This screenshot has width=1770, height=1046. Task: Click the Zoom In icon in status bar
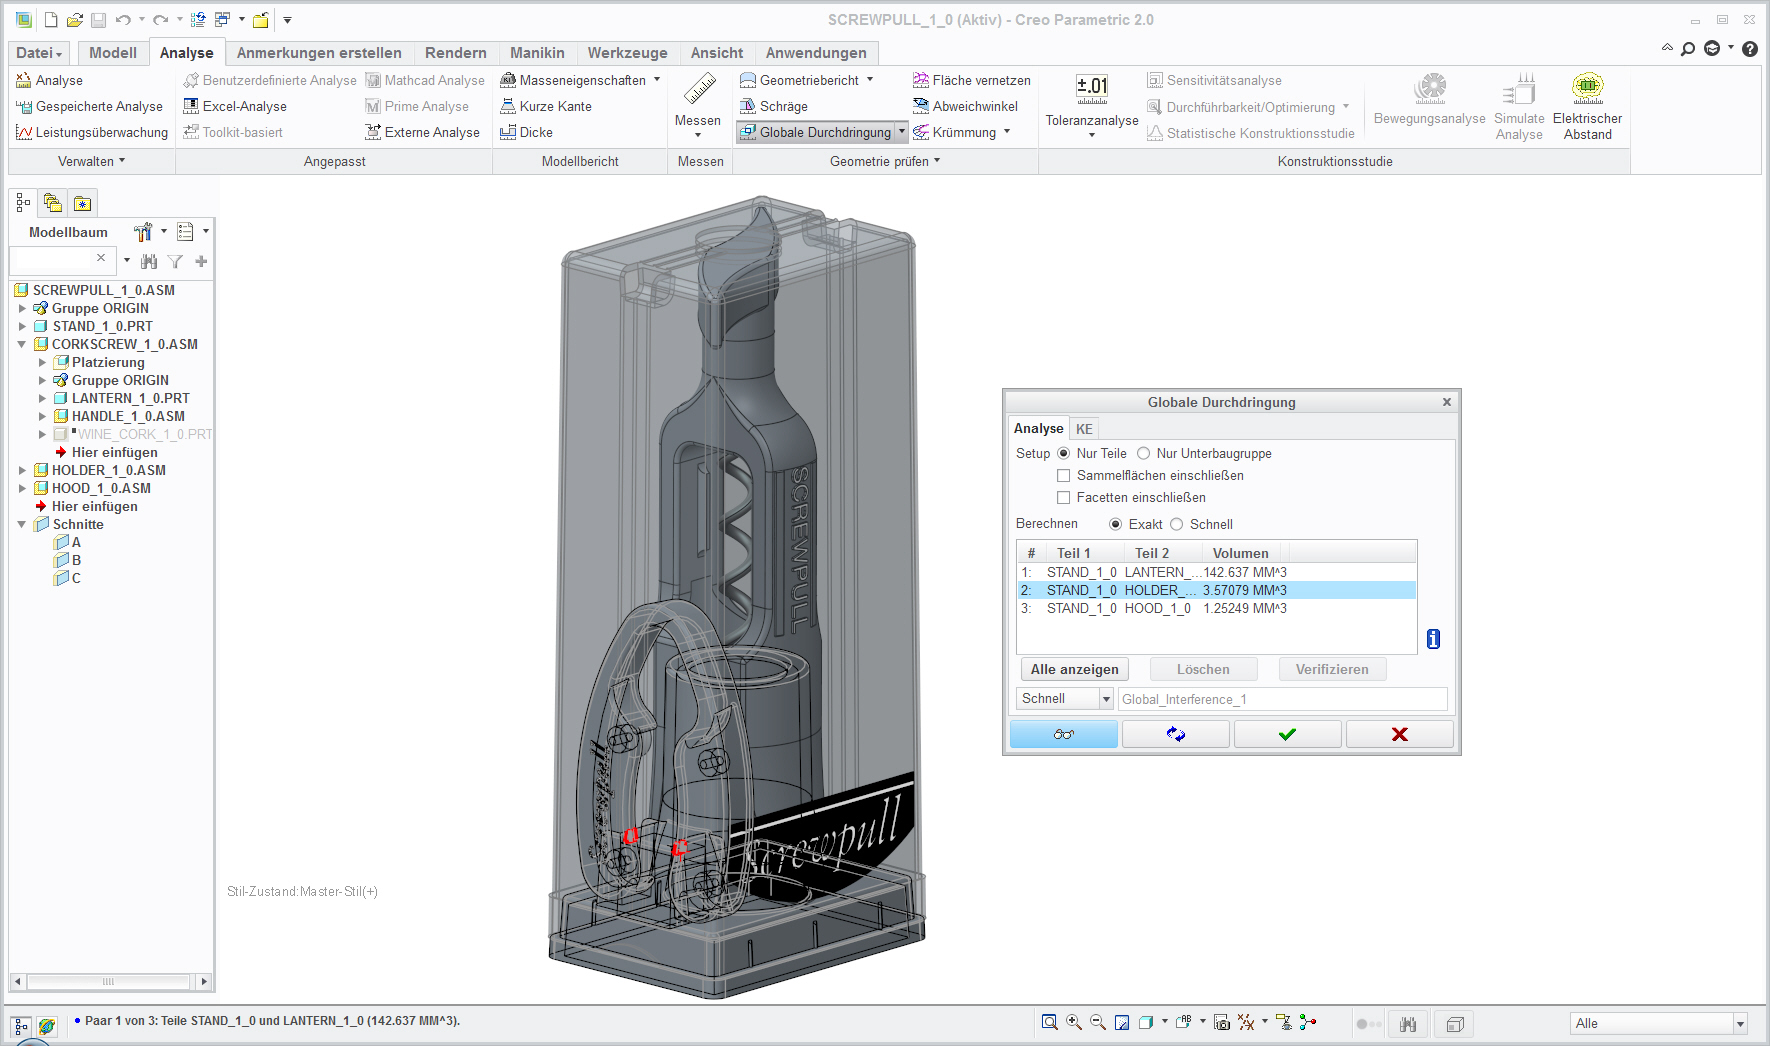point(1073,1022)
